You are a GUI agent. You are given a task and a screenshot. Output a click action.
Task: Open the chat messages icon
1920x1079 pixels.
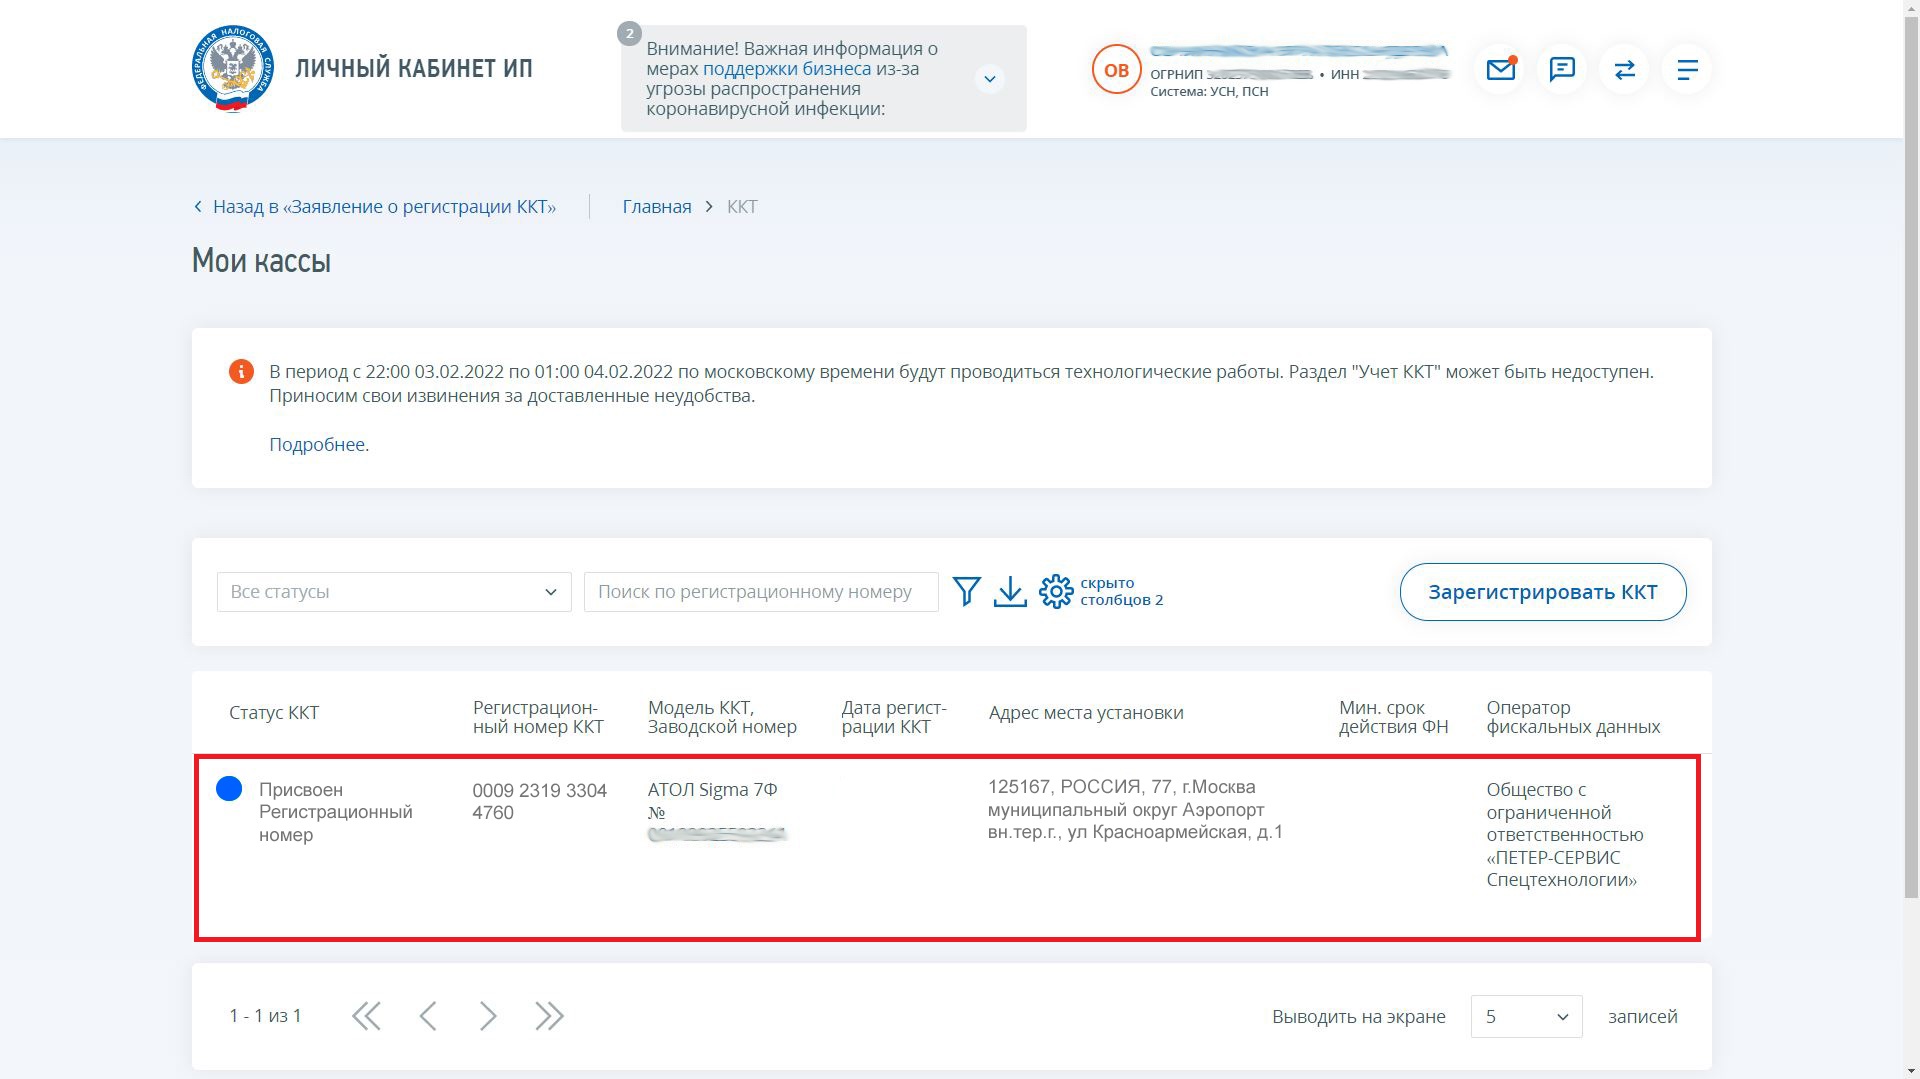(x=1562, y=70)
